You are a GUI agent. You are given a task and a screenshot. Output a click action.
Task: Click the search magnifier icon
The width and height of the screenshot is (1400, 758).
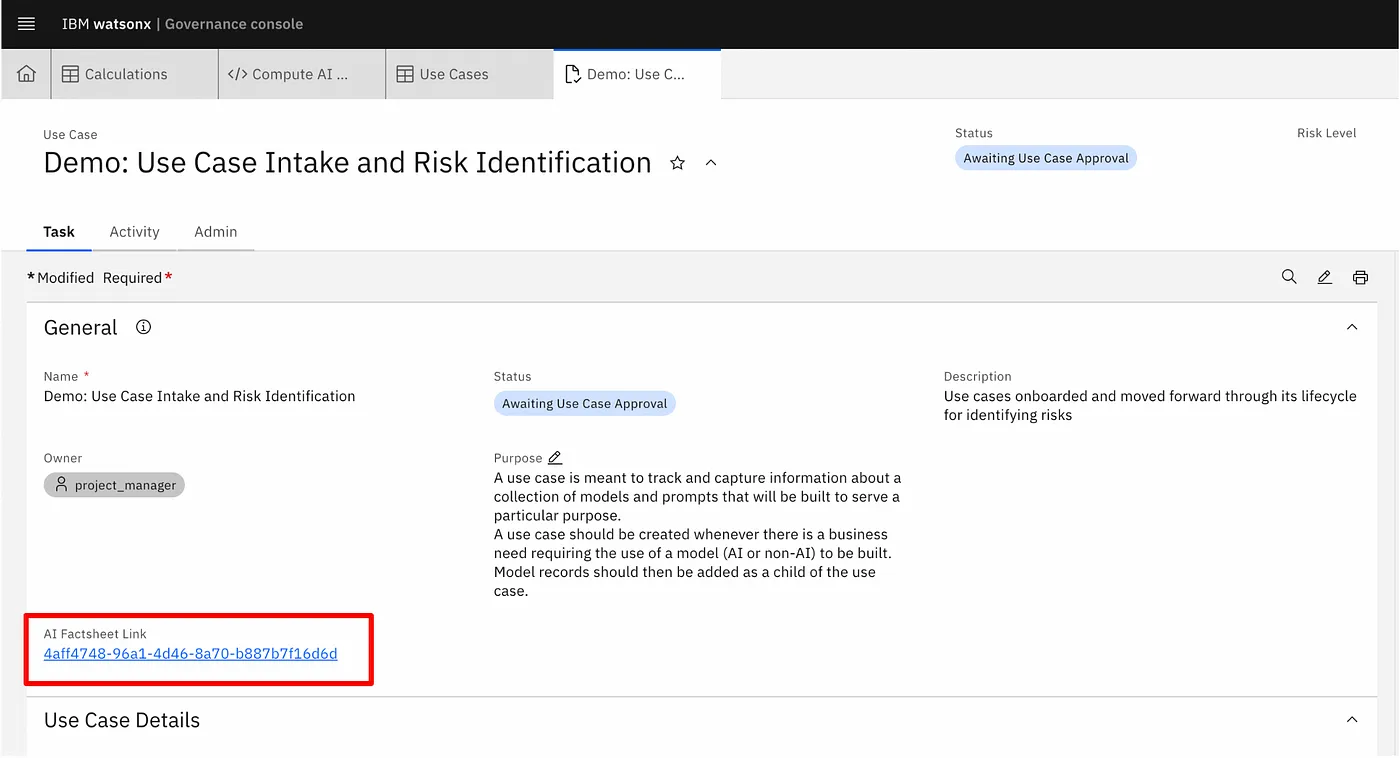[1289, 277]
